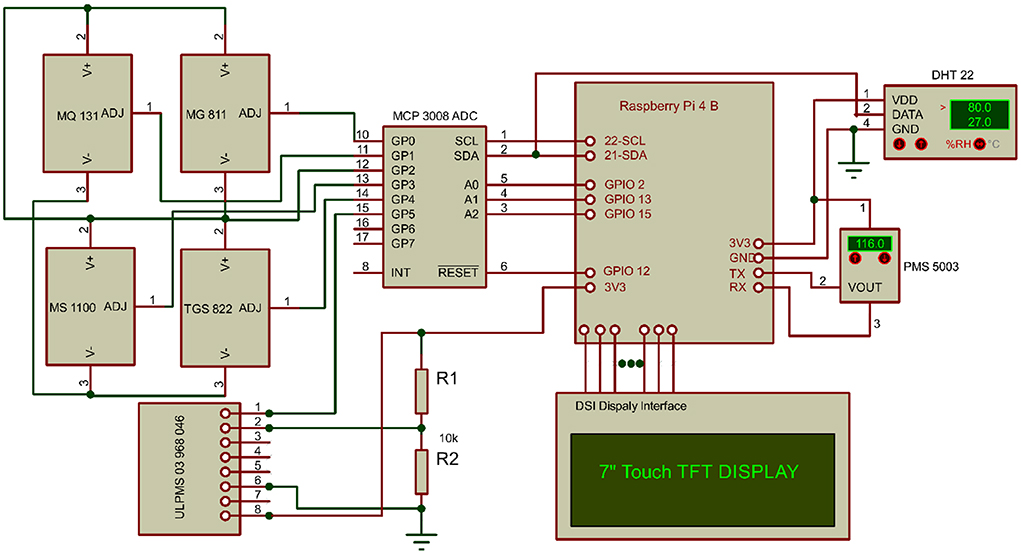
Task: Select the R2 resistor symbol
Action: [x=421, y=471]
